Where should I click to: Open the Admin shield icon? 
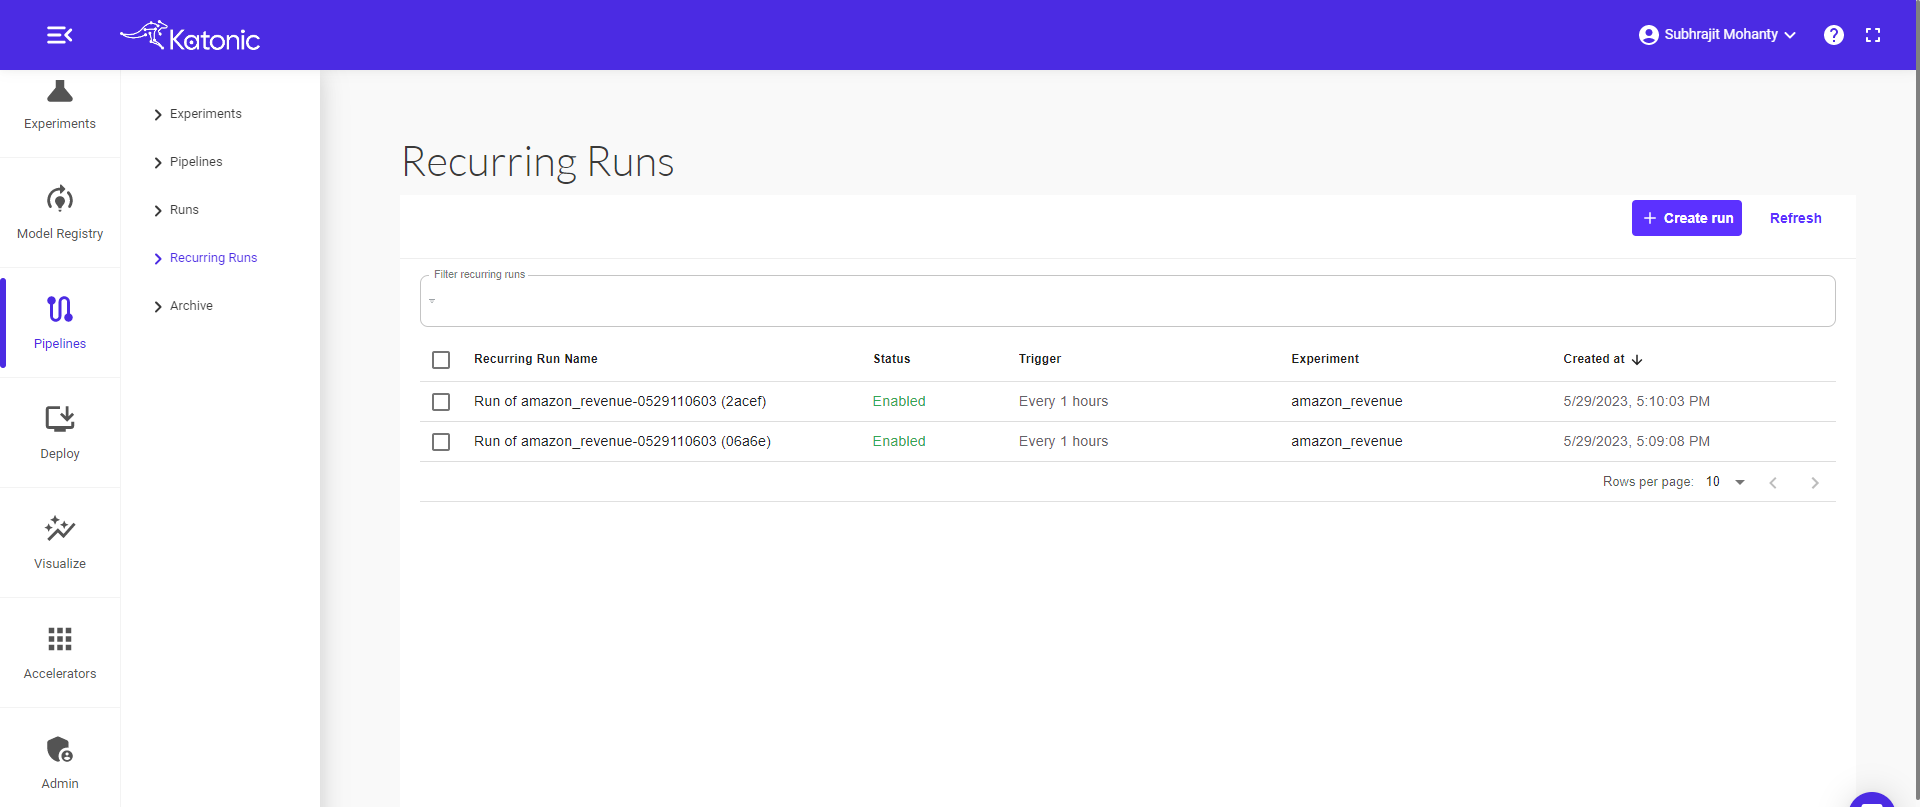tap(60, 749)
